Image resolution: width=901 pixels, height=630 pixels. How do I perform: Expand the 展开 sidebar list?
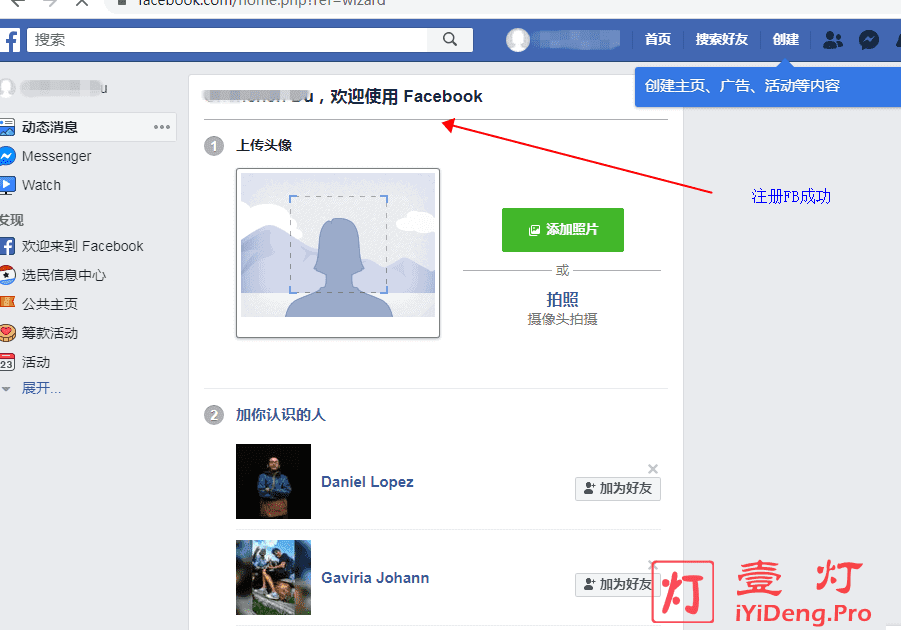pos(41,388)
